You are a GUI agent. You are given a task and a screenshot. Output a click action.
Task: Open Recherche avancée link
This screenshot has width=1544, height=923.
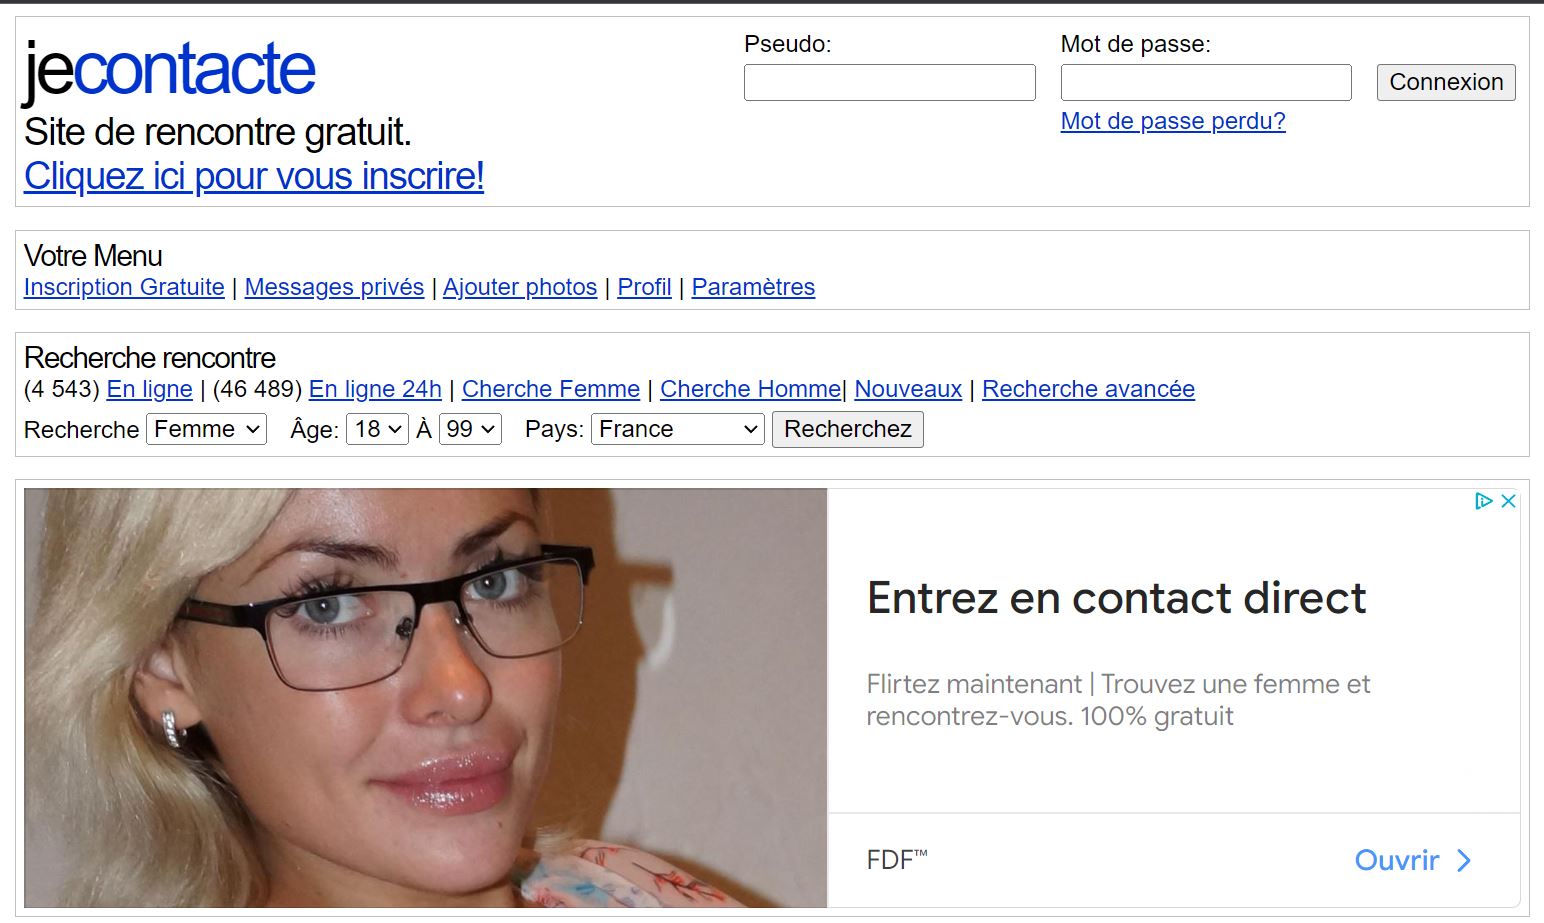[1088, 389]
